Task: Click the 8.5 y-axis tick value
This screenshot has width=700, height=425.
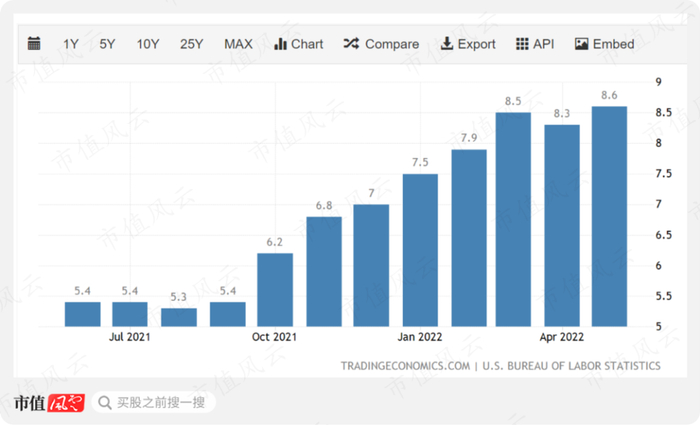Action: 663,112
